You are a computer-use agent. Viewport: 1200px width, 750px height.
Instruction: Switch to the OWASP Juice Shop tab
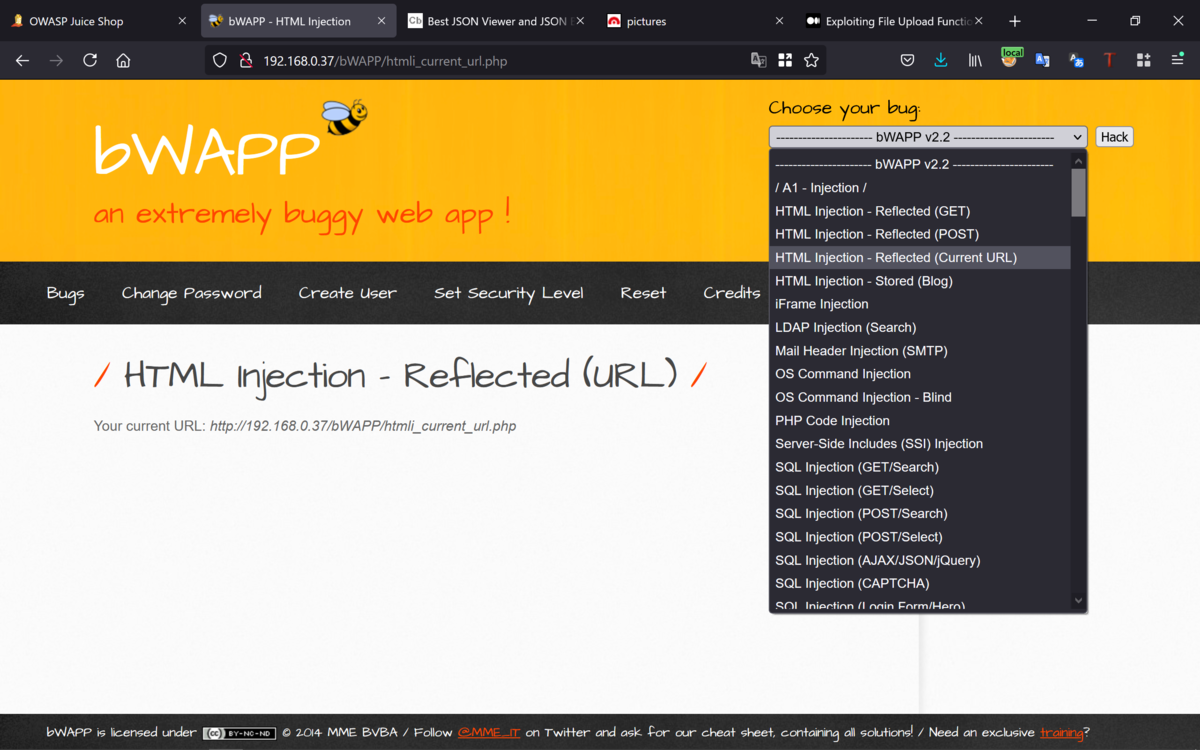tap(99, 21)
